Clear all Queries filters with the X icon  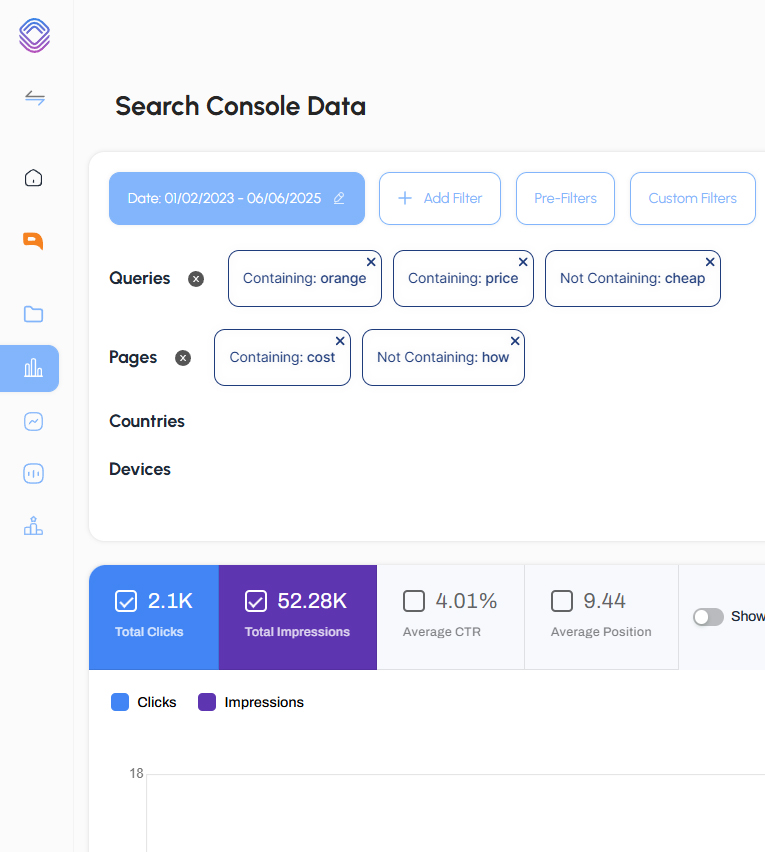pyautogui.click(x=196, y=279)
